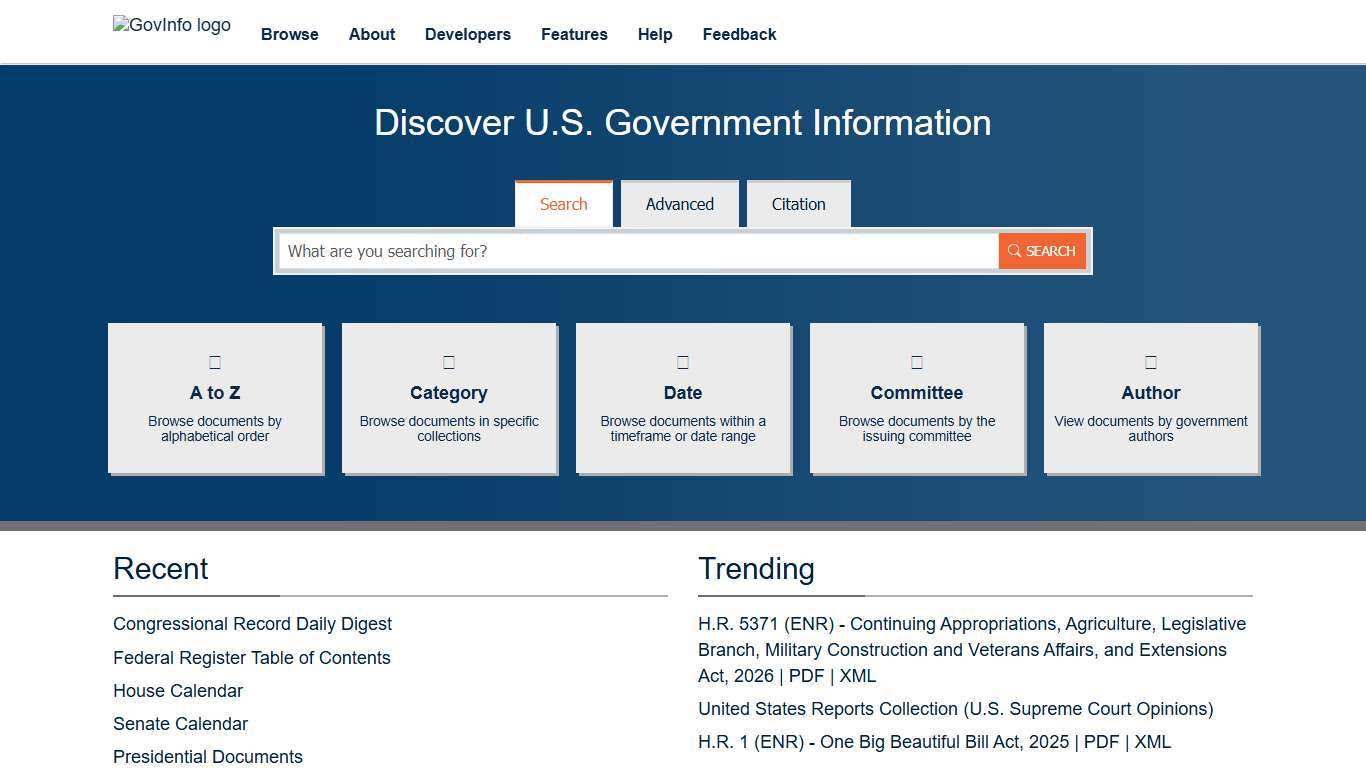This screenshot has width=1366, height=768.
Task: Open Congressional Record Daily Digest
Action: click(252, 624)
